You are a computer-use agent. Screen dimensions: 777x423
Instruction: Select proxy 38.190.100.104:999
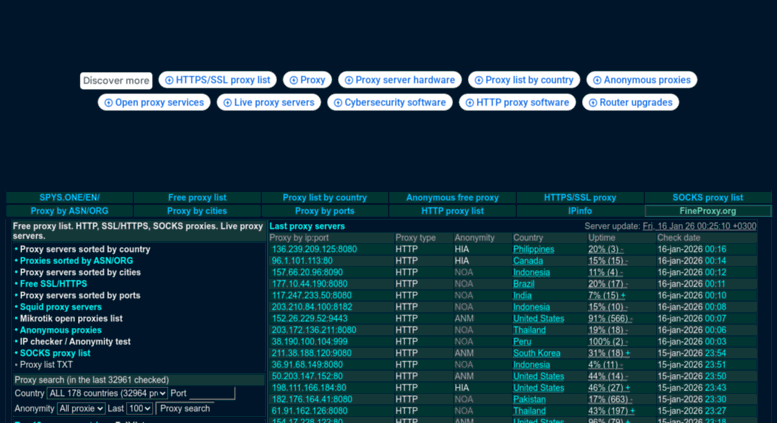click(x=309, y=342)
